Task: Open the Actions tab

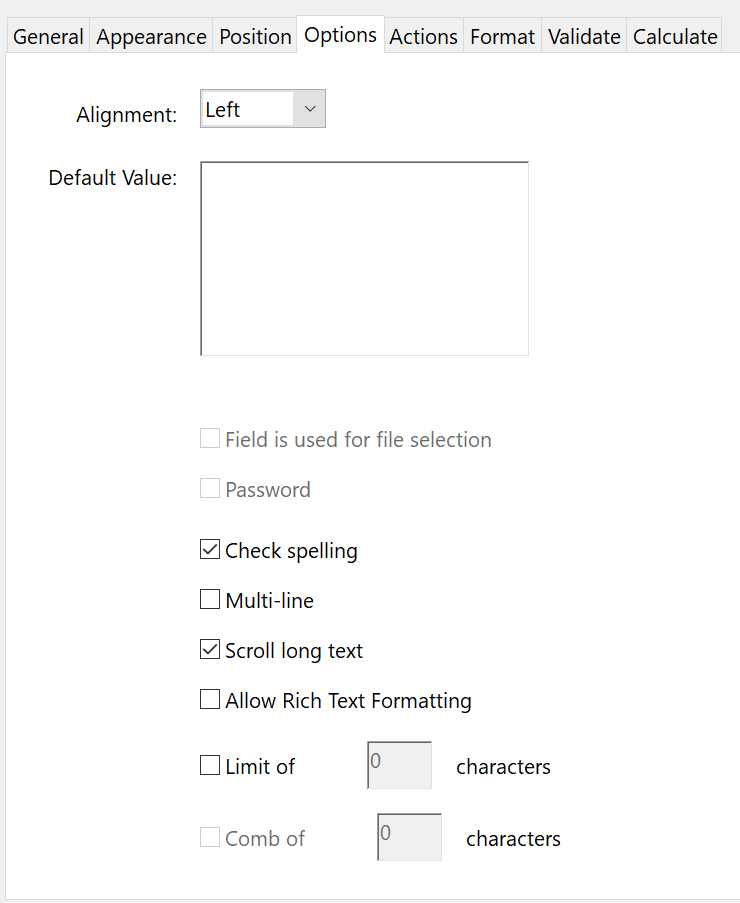Action: (x=423, y=36)
